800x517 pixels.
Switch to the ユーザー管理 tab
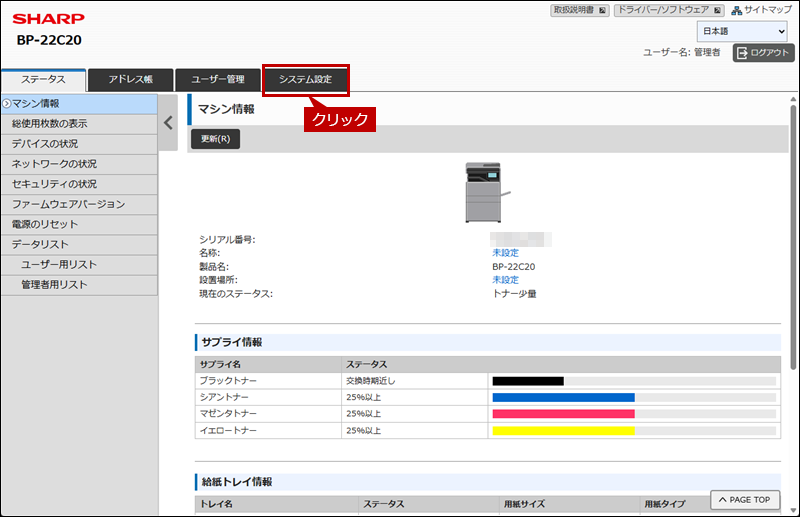click(218, 80)
